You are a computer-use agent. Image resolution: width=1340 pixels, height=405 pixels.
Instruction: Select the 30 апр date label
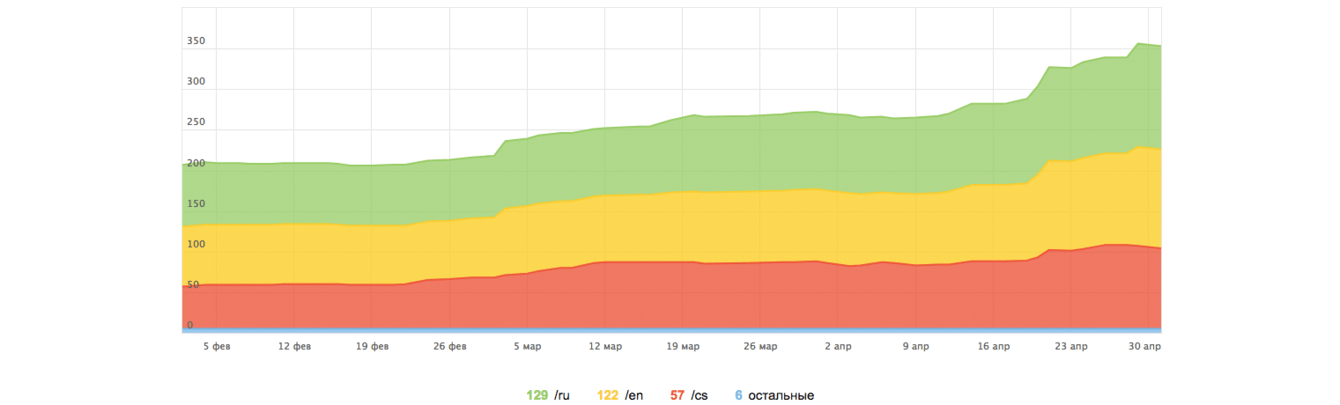tap(1145, 347)
